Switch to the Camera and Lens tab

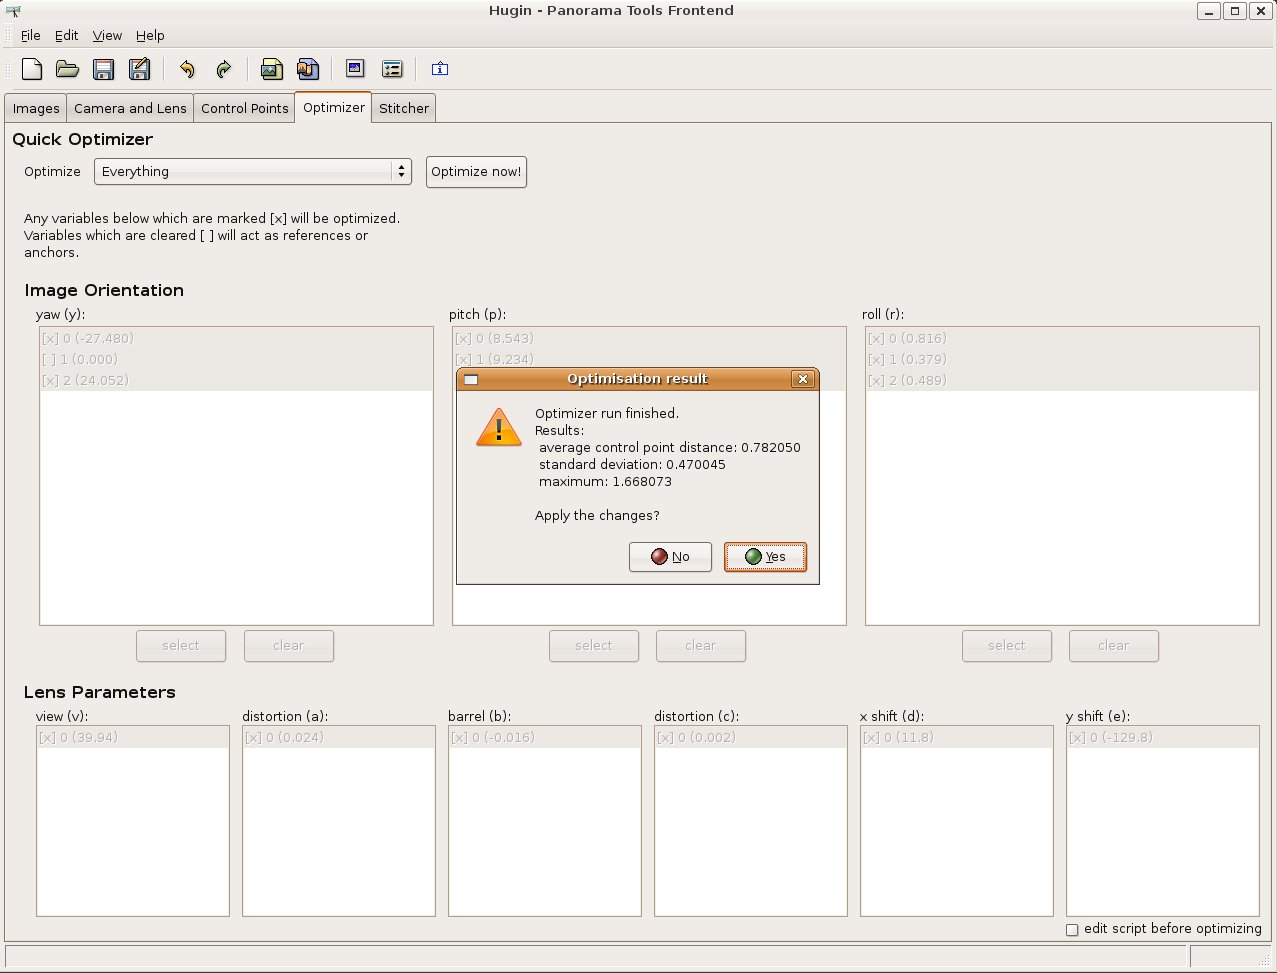[130, 108]
